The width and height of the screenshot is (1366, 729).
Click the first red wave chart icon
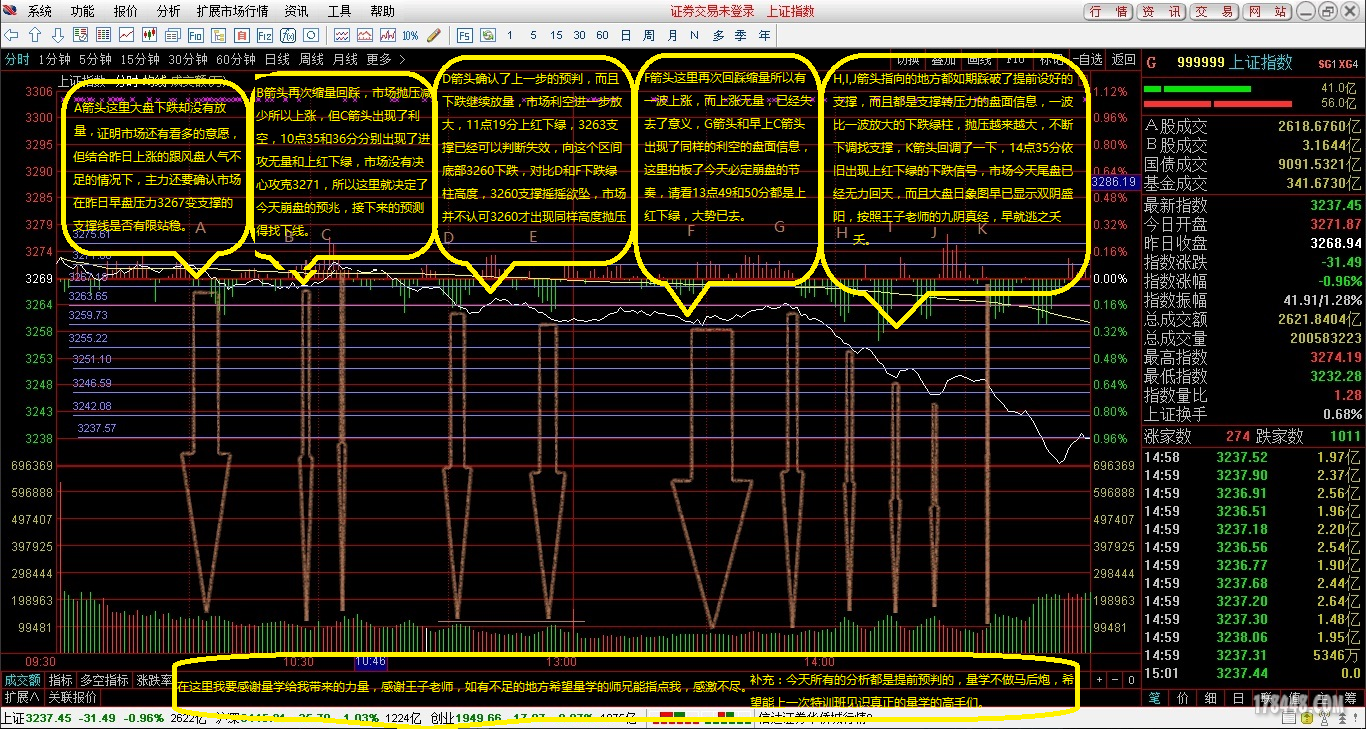[341, 35]
